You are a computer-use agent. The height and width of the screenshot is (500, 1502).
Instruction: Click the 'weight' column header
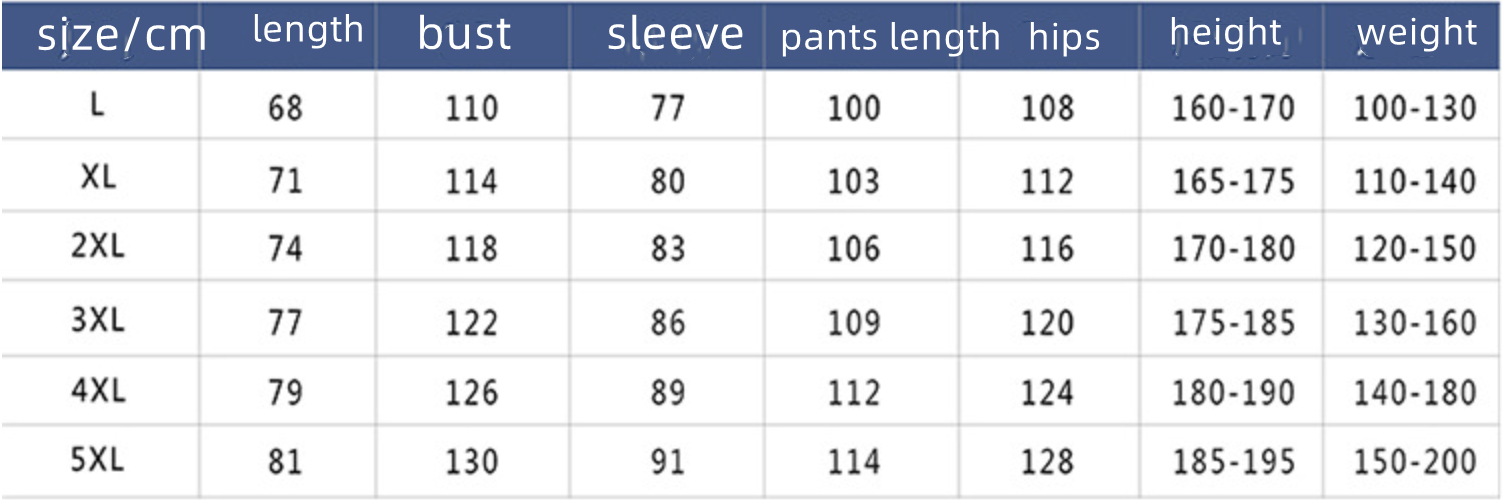1416,33
